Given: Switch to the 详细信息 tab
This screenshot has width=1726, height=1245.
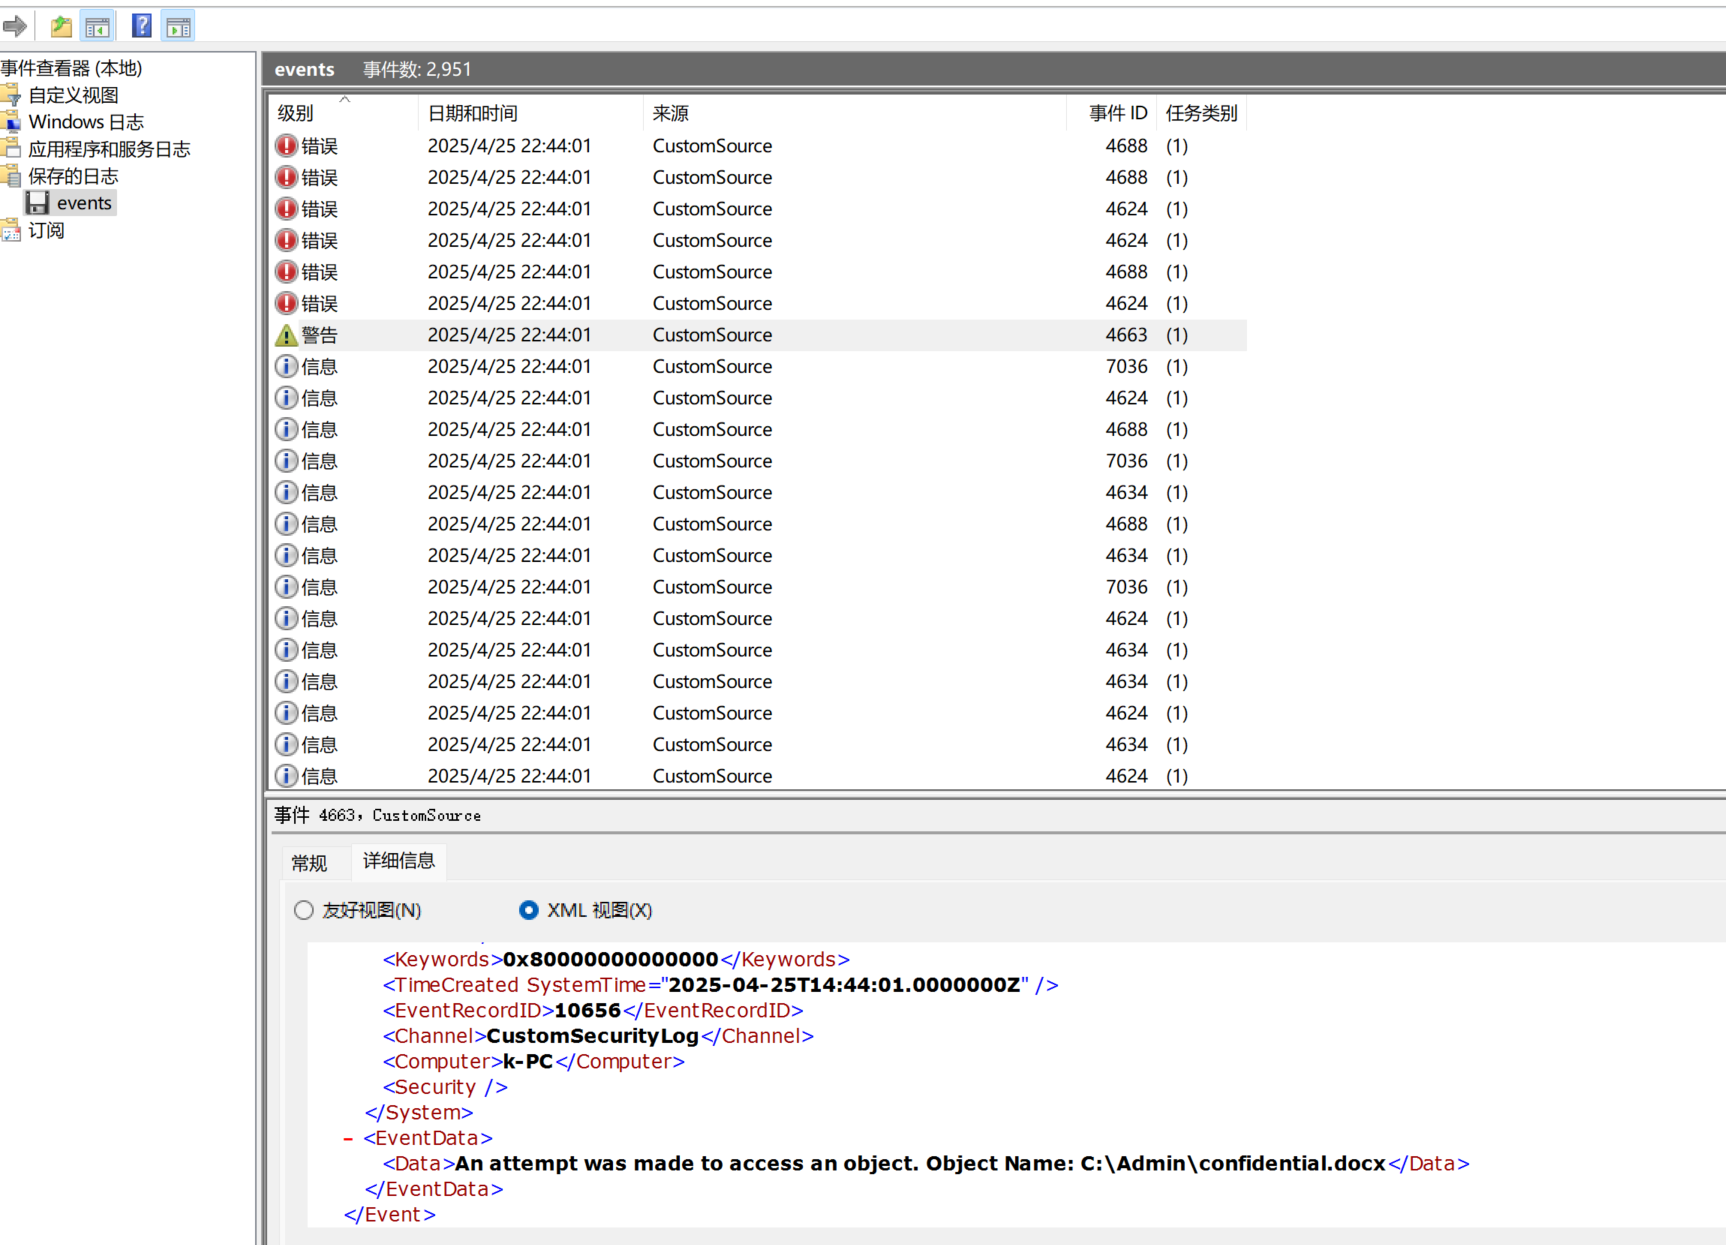Looking at the screenshot, I should (399, 861).
